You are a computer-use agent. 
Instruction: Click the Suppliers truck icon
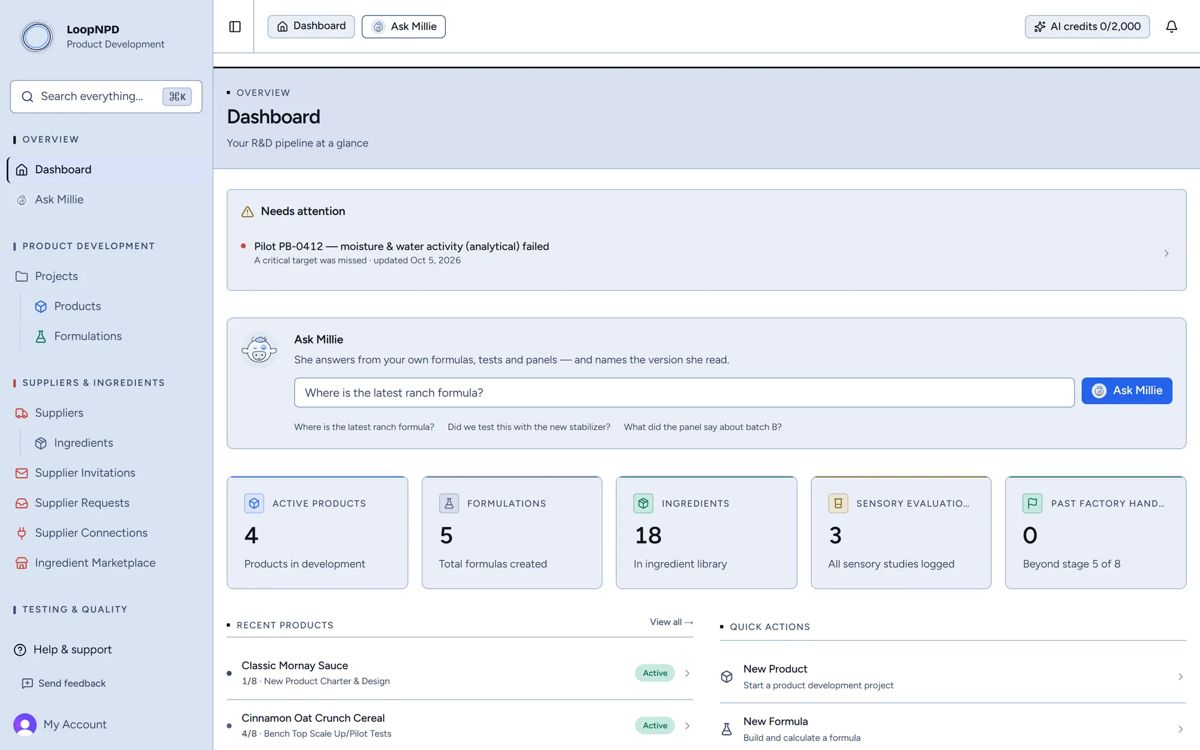pos(22,413)
